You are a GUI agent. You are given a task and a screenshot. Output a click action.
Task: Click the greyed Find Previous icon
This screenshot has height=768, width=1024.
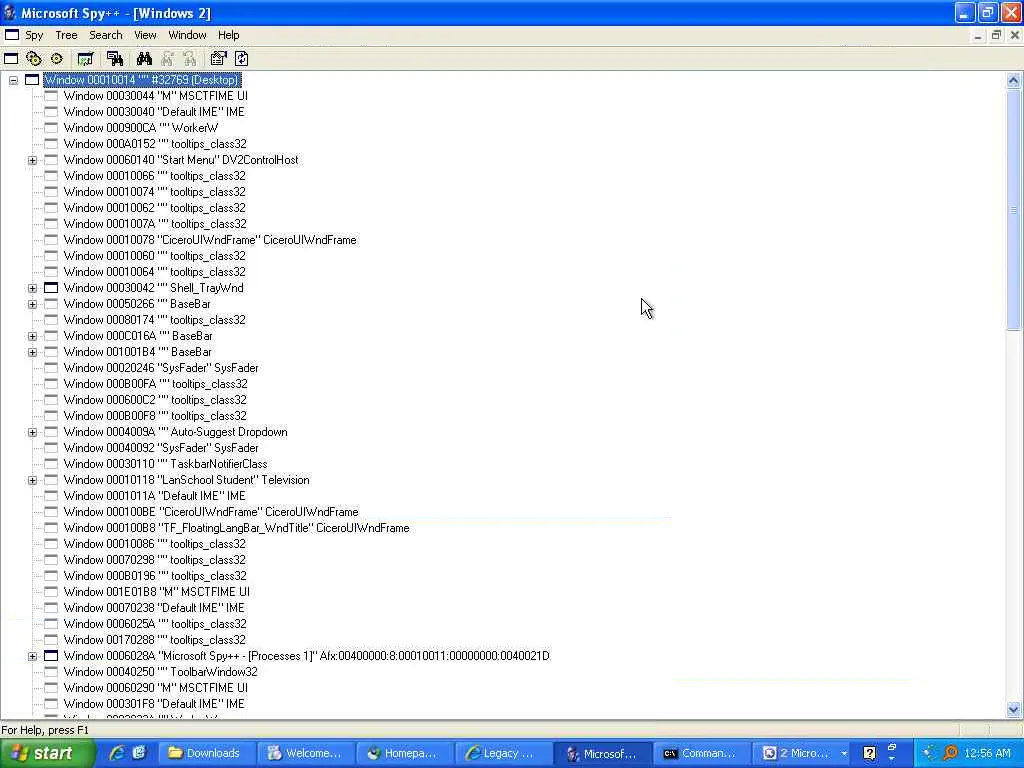(189, 59)
